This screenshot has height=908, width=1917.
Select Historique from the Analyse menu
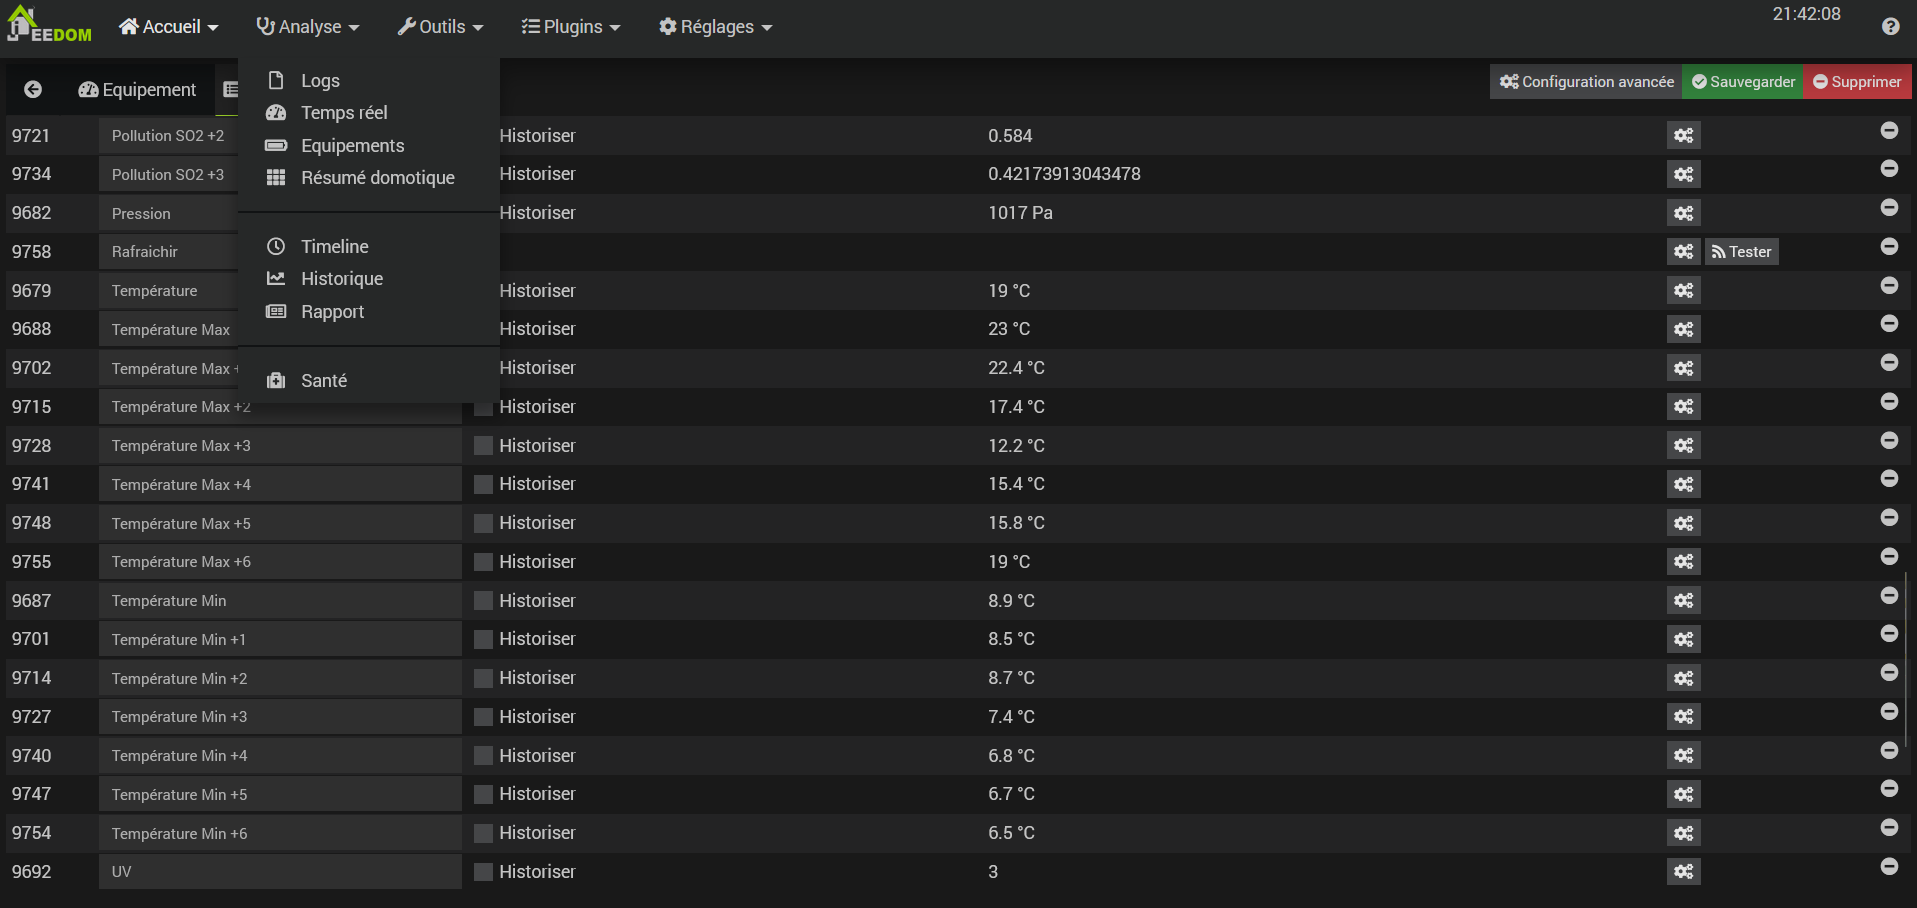[342, 279]
